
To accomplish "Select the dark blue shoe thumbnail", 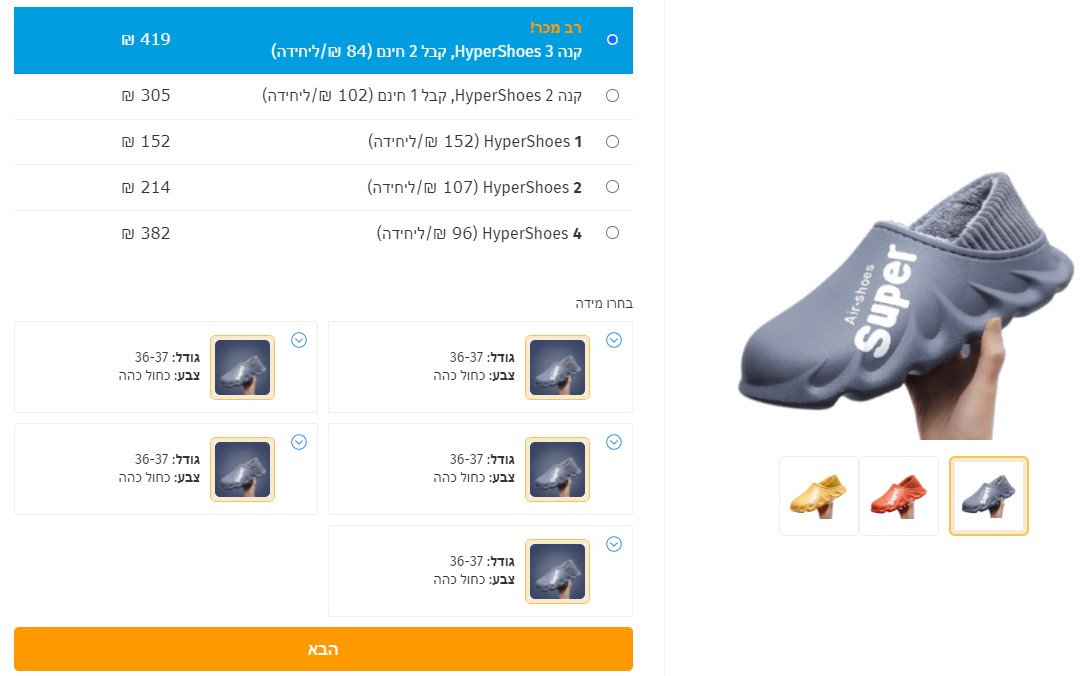I will click(988, 496).
